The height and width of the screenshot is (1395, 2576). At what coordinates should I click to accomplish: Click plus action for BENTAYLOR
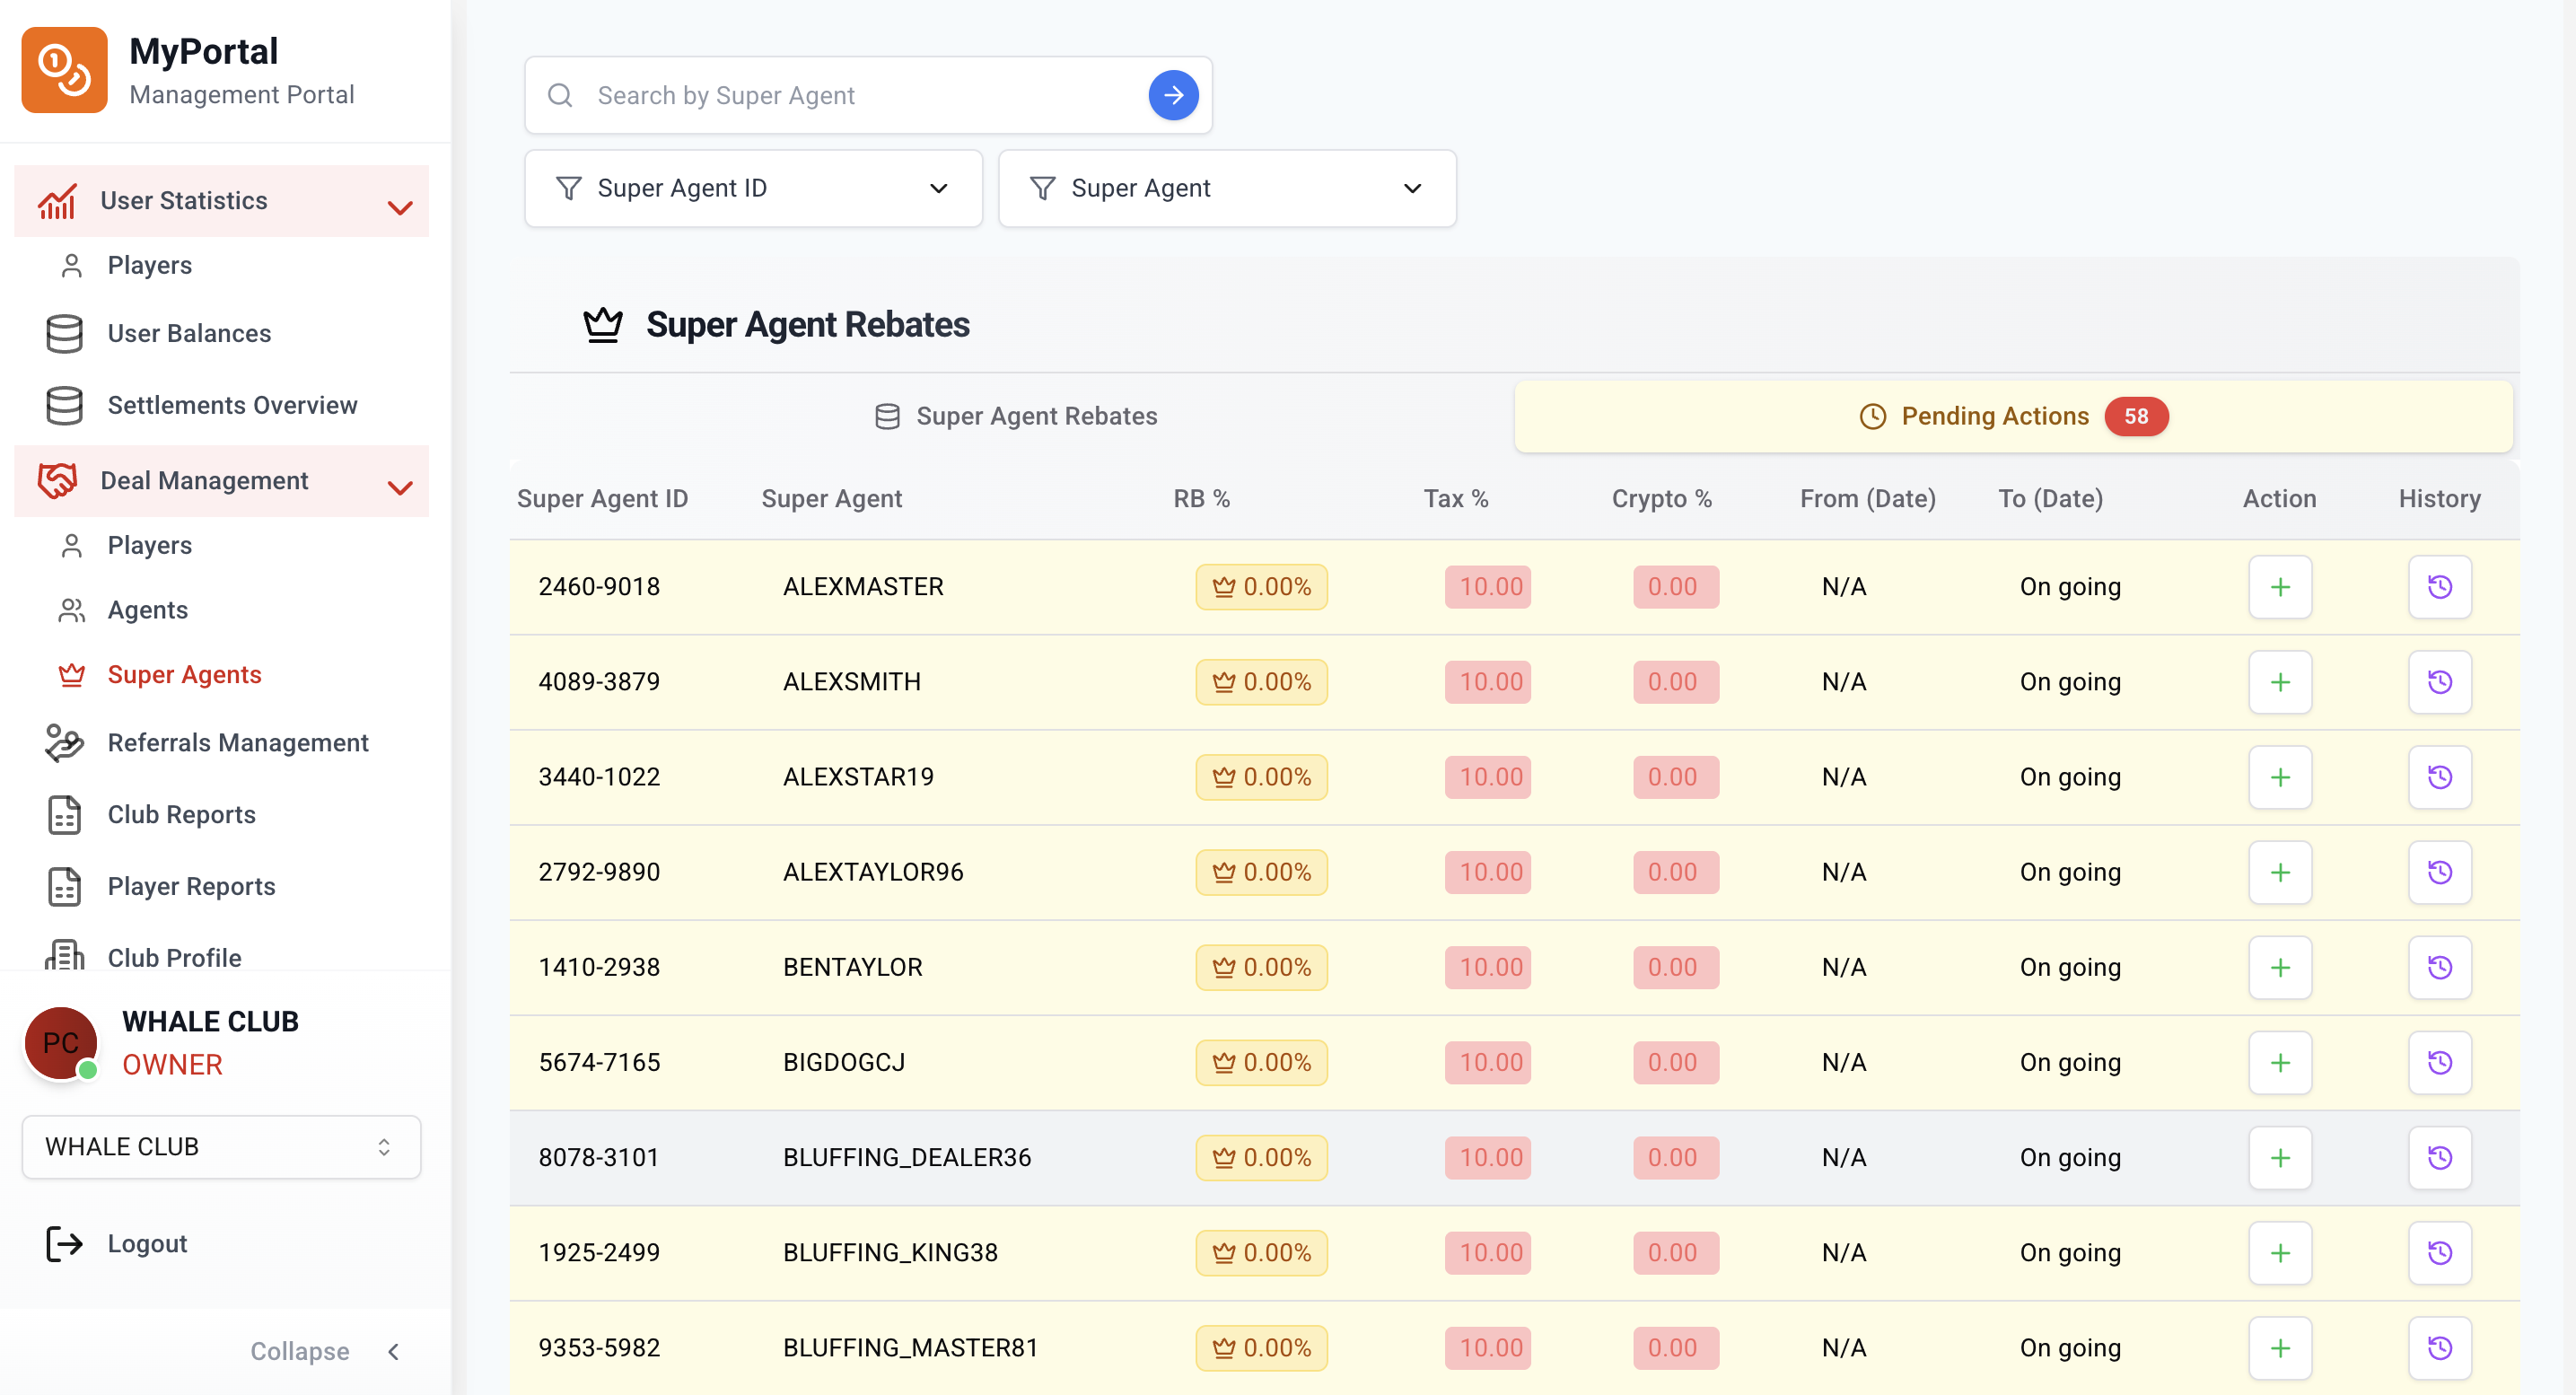2279,967
